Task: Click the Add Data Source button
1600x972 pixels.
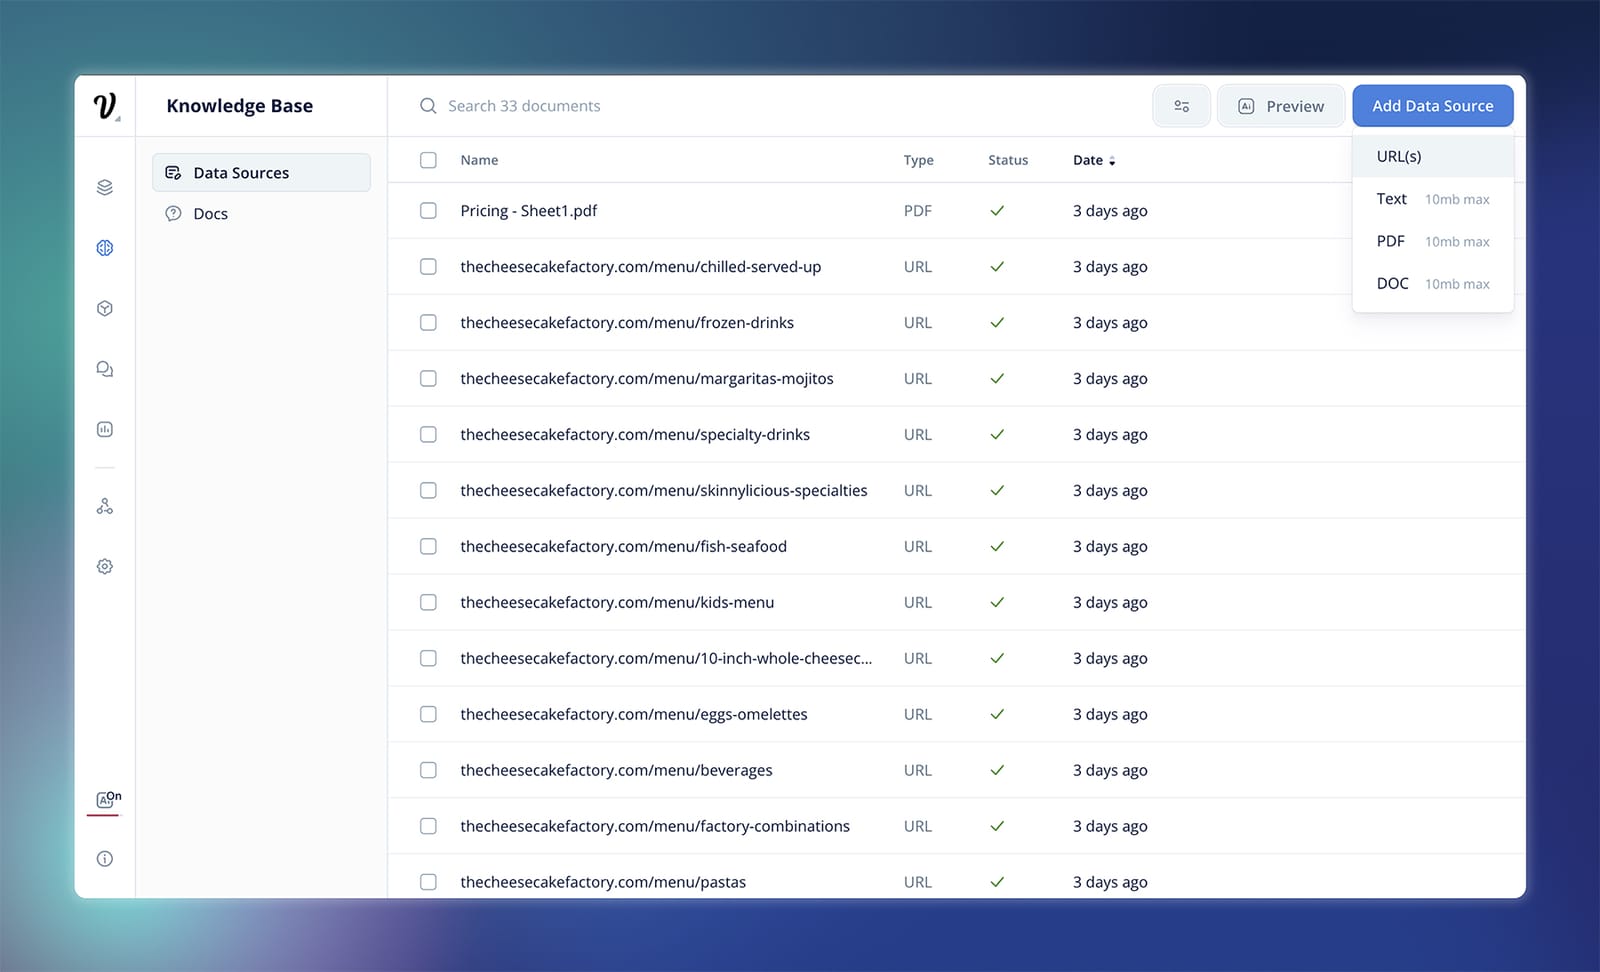Action: click(1432, 106)
